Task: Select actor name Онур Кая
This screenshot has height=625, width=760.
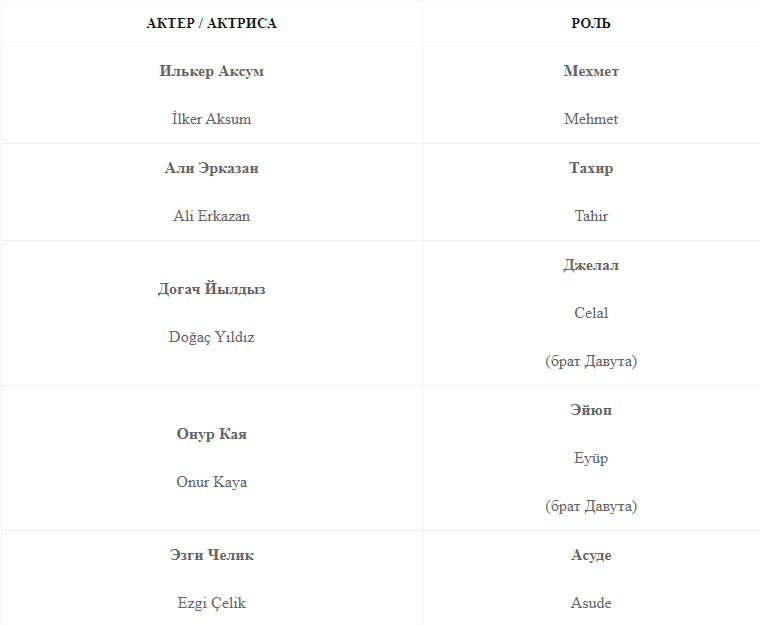Action: pos(211,434)
